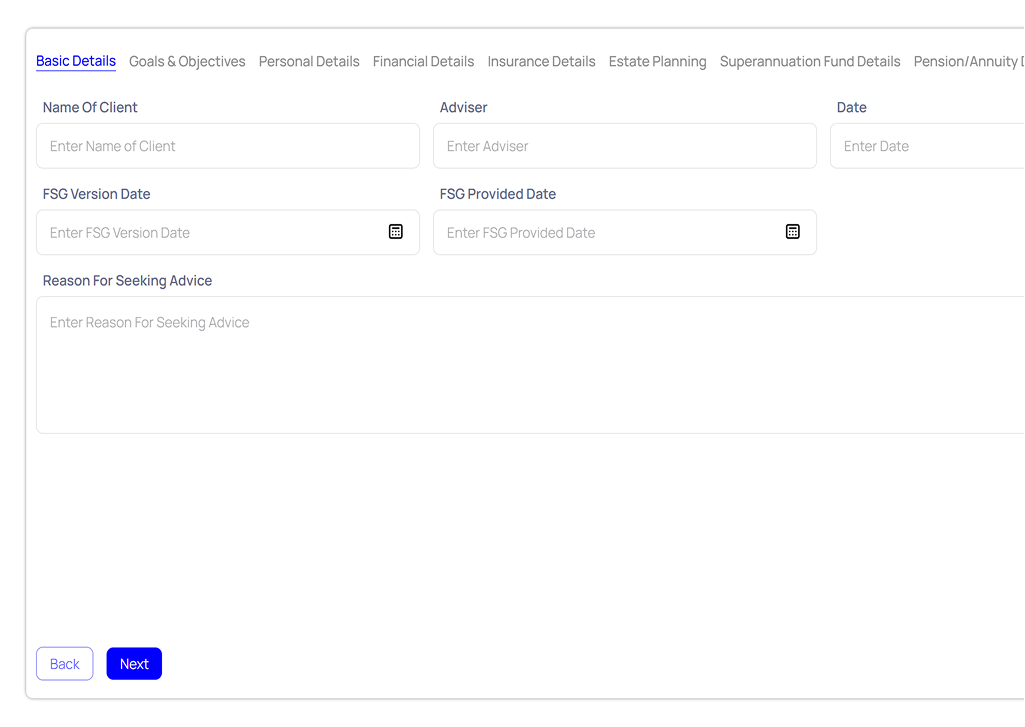Click the 'Reason For Seeking Advice' label text

coord(127,281)
